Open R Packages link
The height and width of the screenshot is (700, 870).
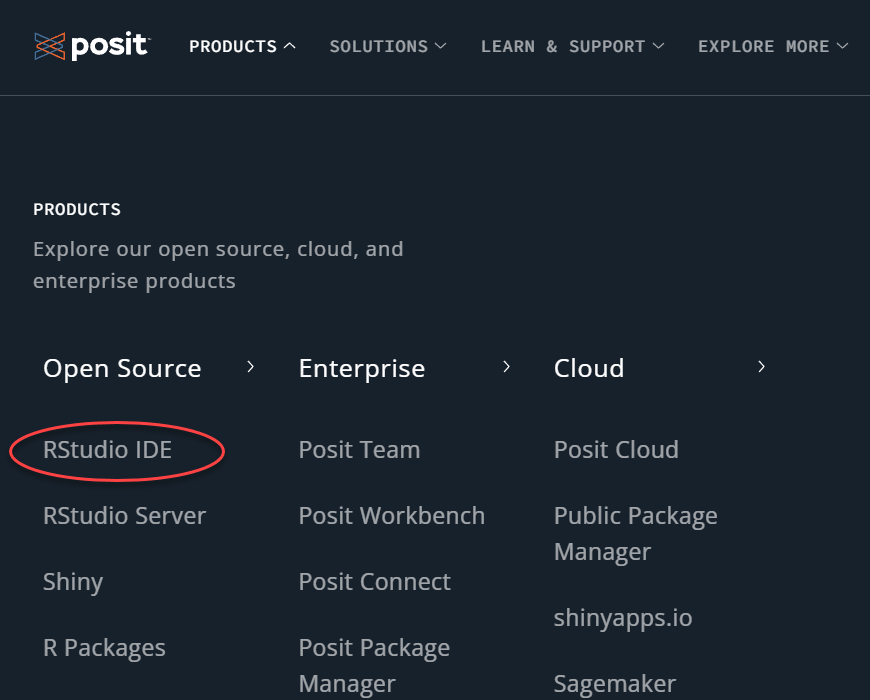click(x=104, y=648)
